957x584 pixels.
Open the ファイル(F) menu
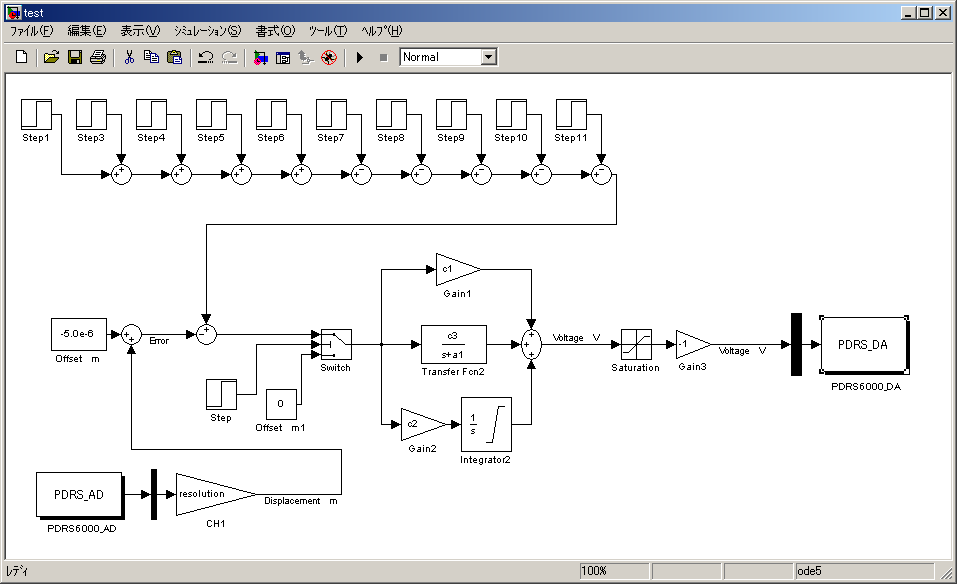[31, 31]
